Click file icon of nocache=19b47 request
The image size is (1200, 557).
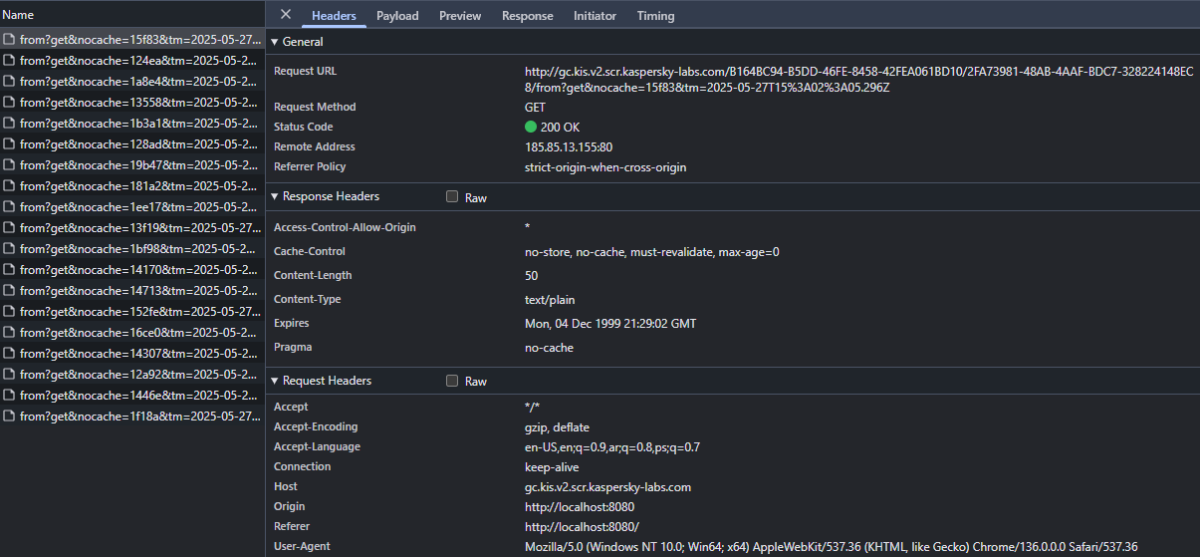(x=9, y=166)
